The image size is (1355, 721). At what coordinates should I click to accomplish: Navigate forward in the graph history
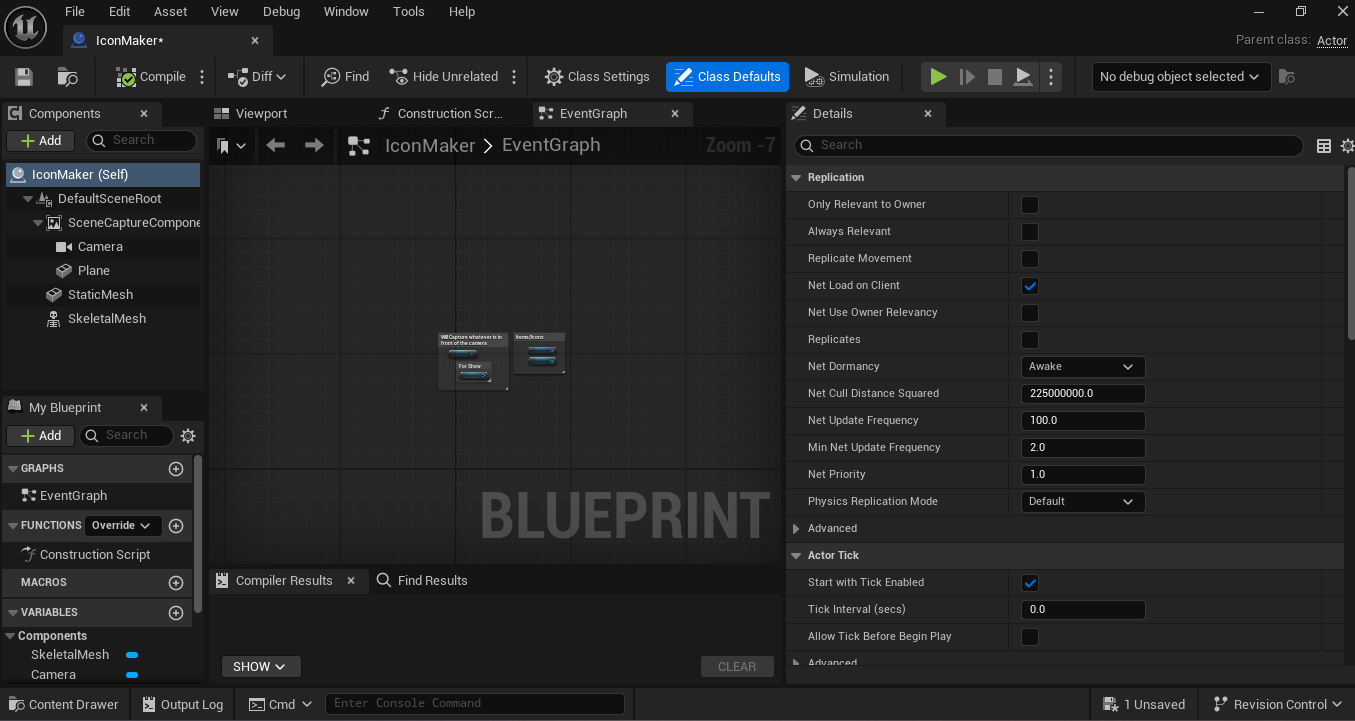314,146
